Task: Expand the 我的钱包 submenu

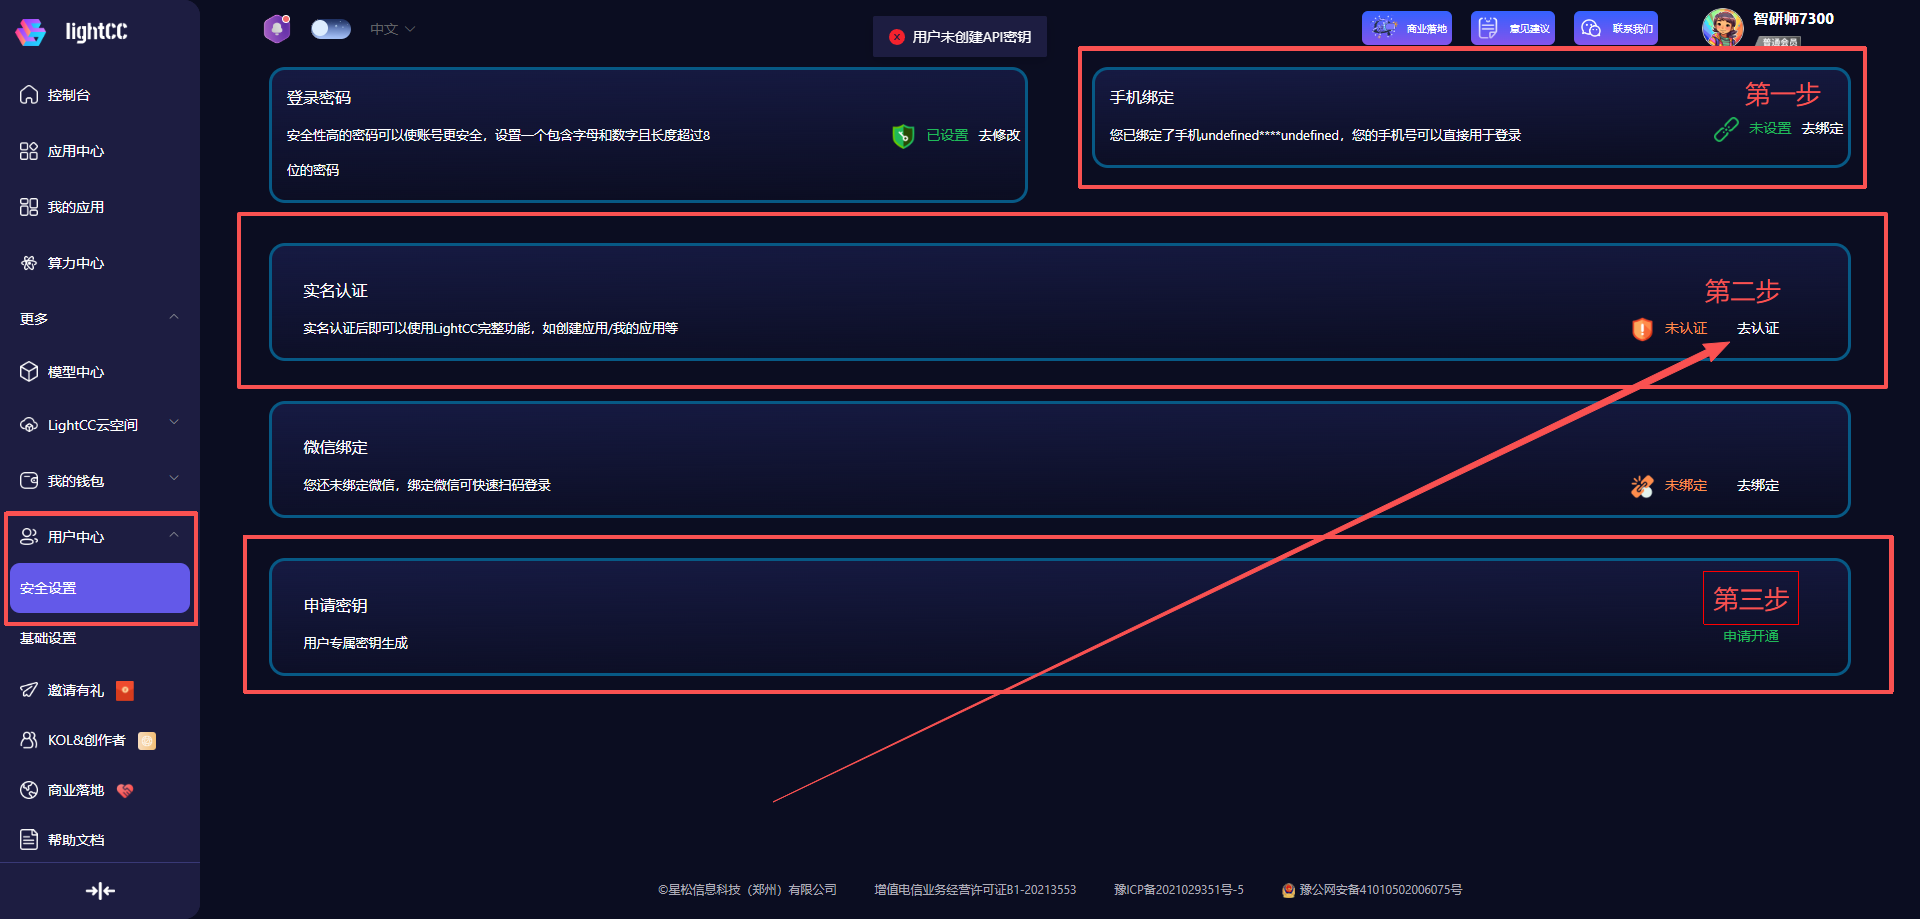Action: coord(174,479)
